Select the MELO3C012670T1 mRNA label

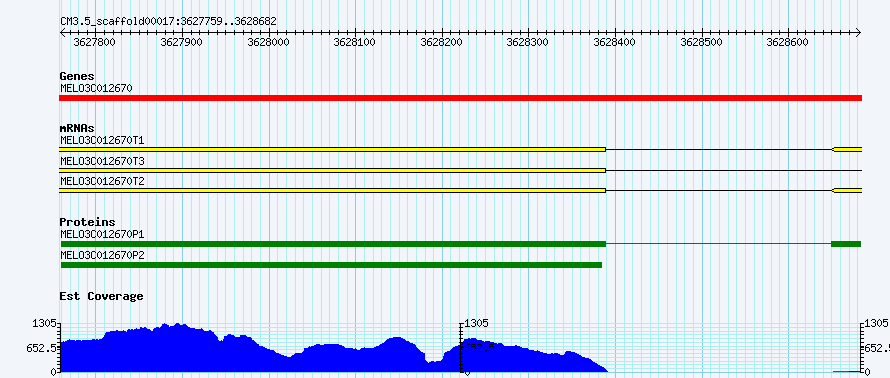[102, 140]
